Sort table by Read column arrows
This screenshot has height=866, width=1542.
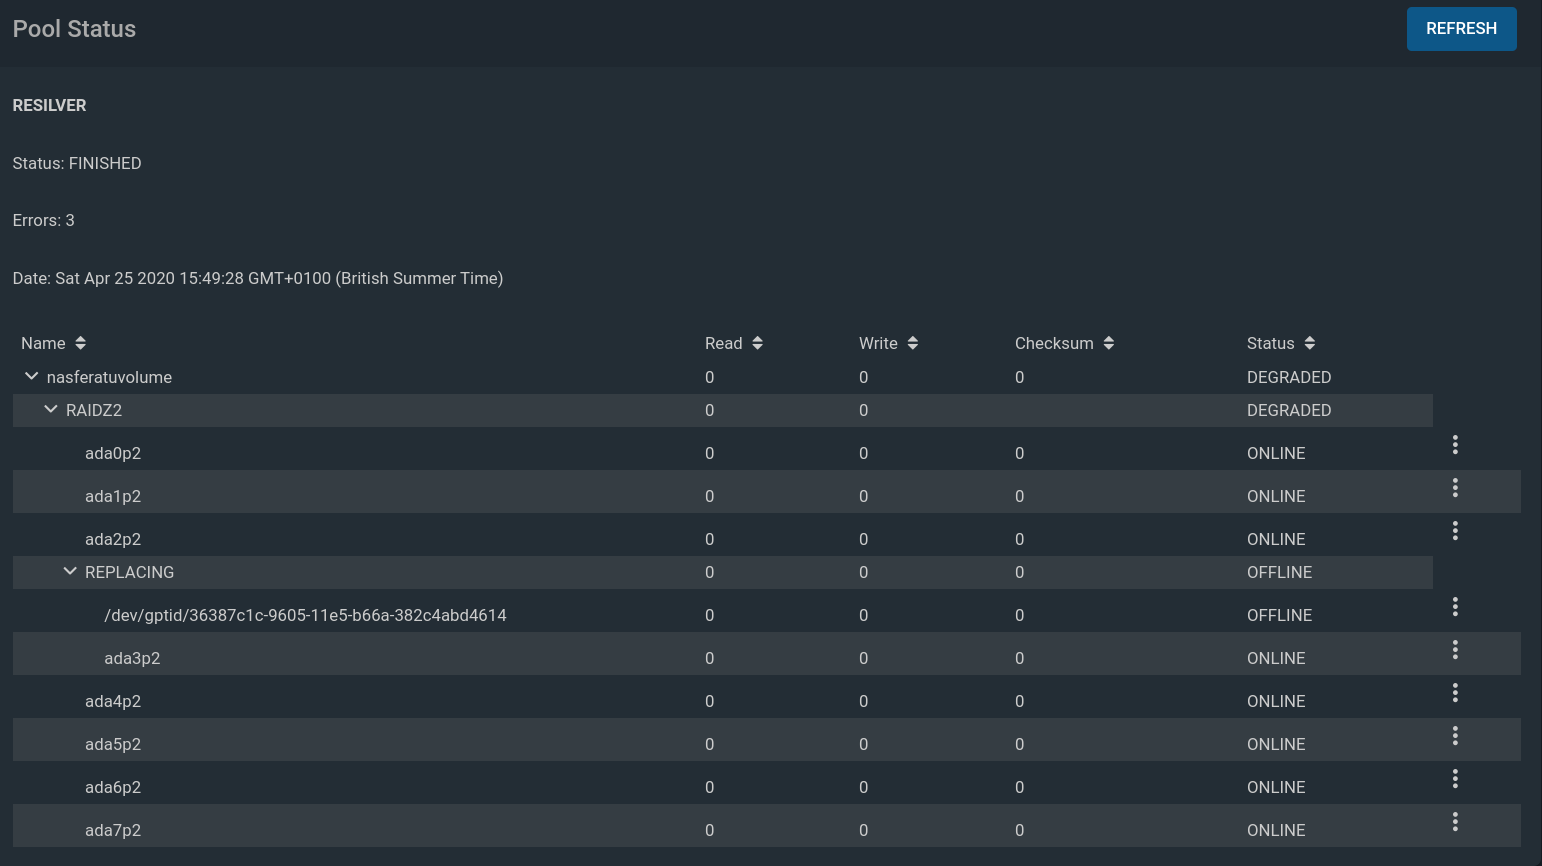757,343
